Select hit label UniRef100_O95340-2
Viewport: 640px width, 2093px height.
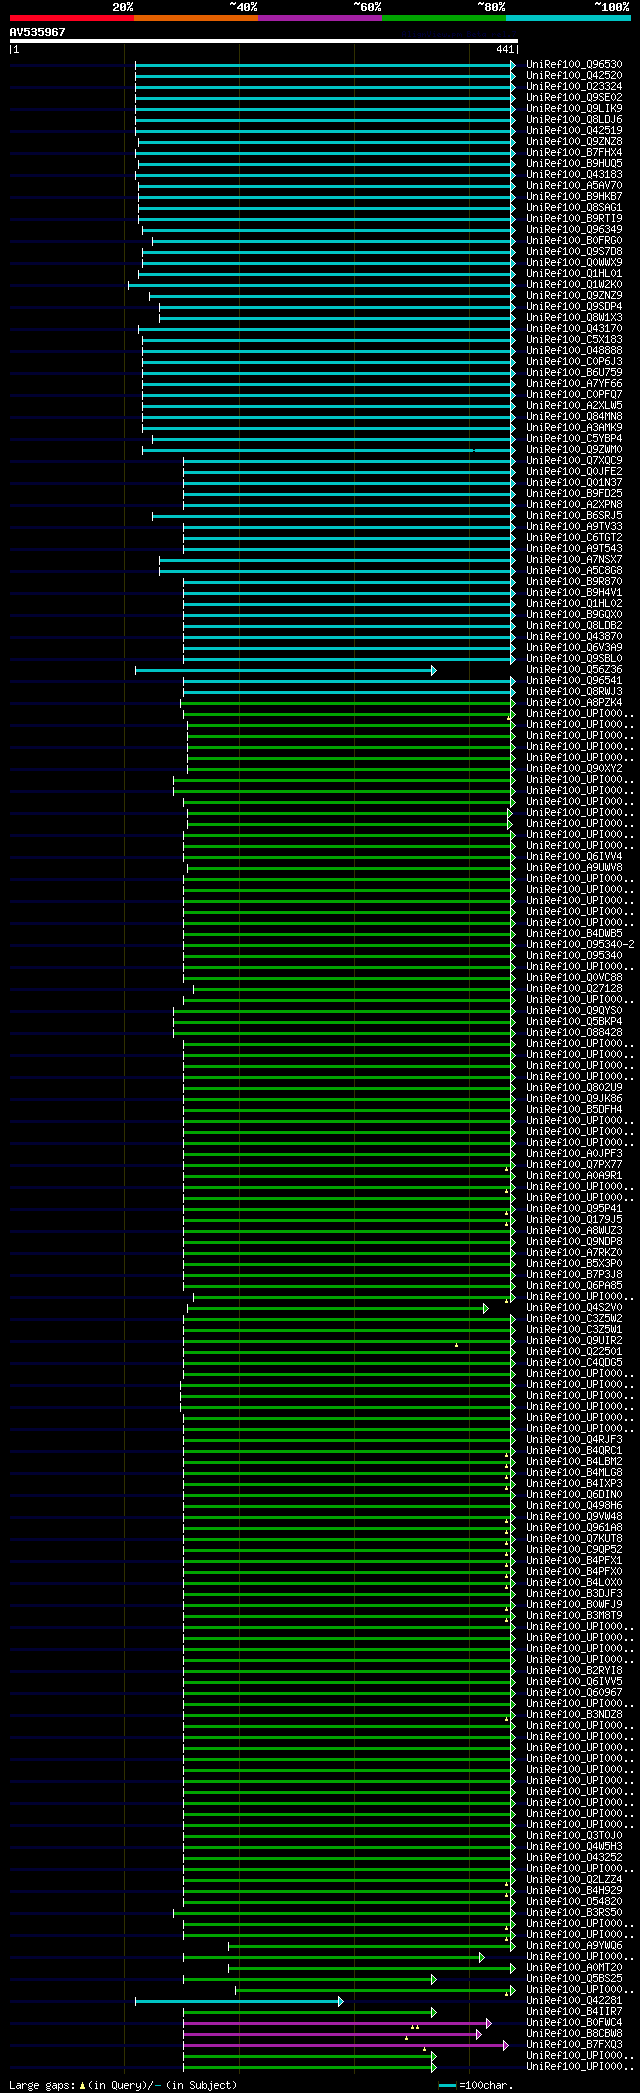(580, 945)
